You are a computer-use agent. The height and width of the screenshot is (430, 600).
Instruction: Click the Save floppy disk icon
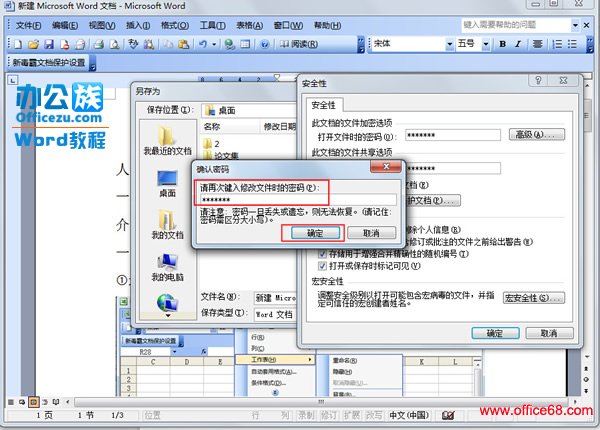(49, 44)
